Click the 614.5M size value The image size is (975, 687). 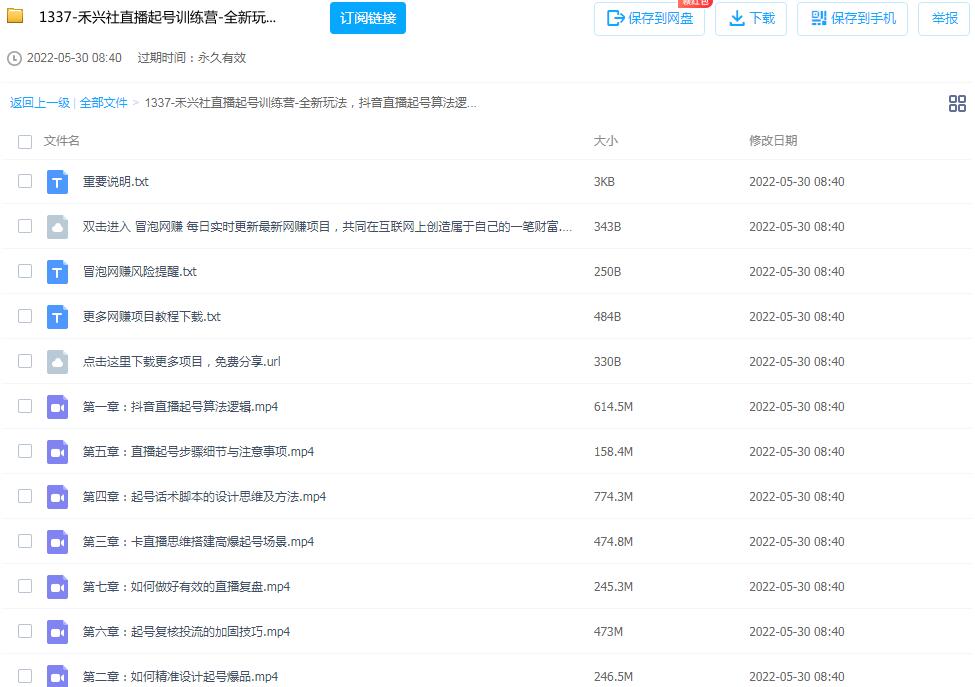click(x=613, y=407)
